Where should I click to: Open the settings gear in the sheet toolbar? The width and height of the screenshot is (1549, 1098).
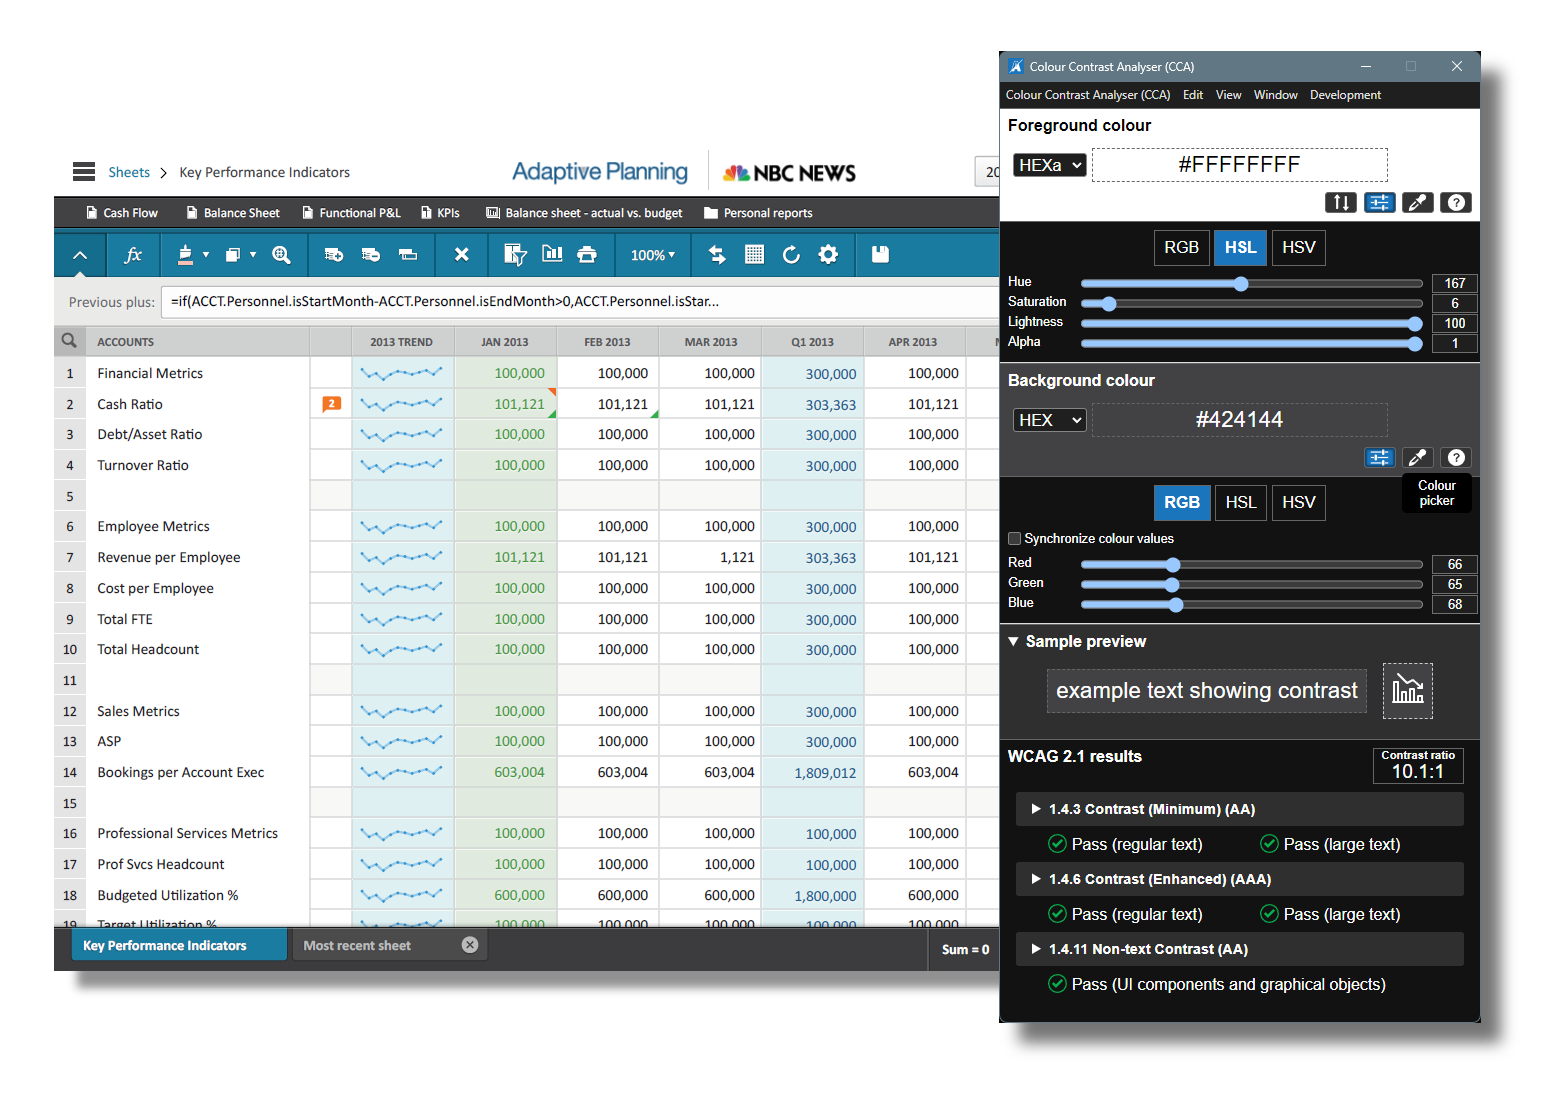(828, 255)
